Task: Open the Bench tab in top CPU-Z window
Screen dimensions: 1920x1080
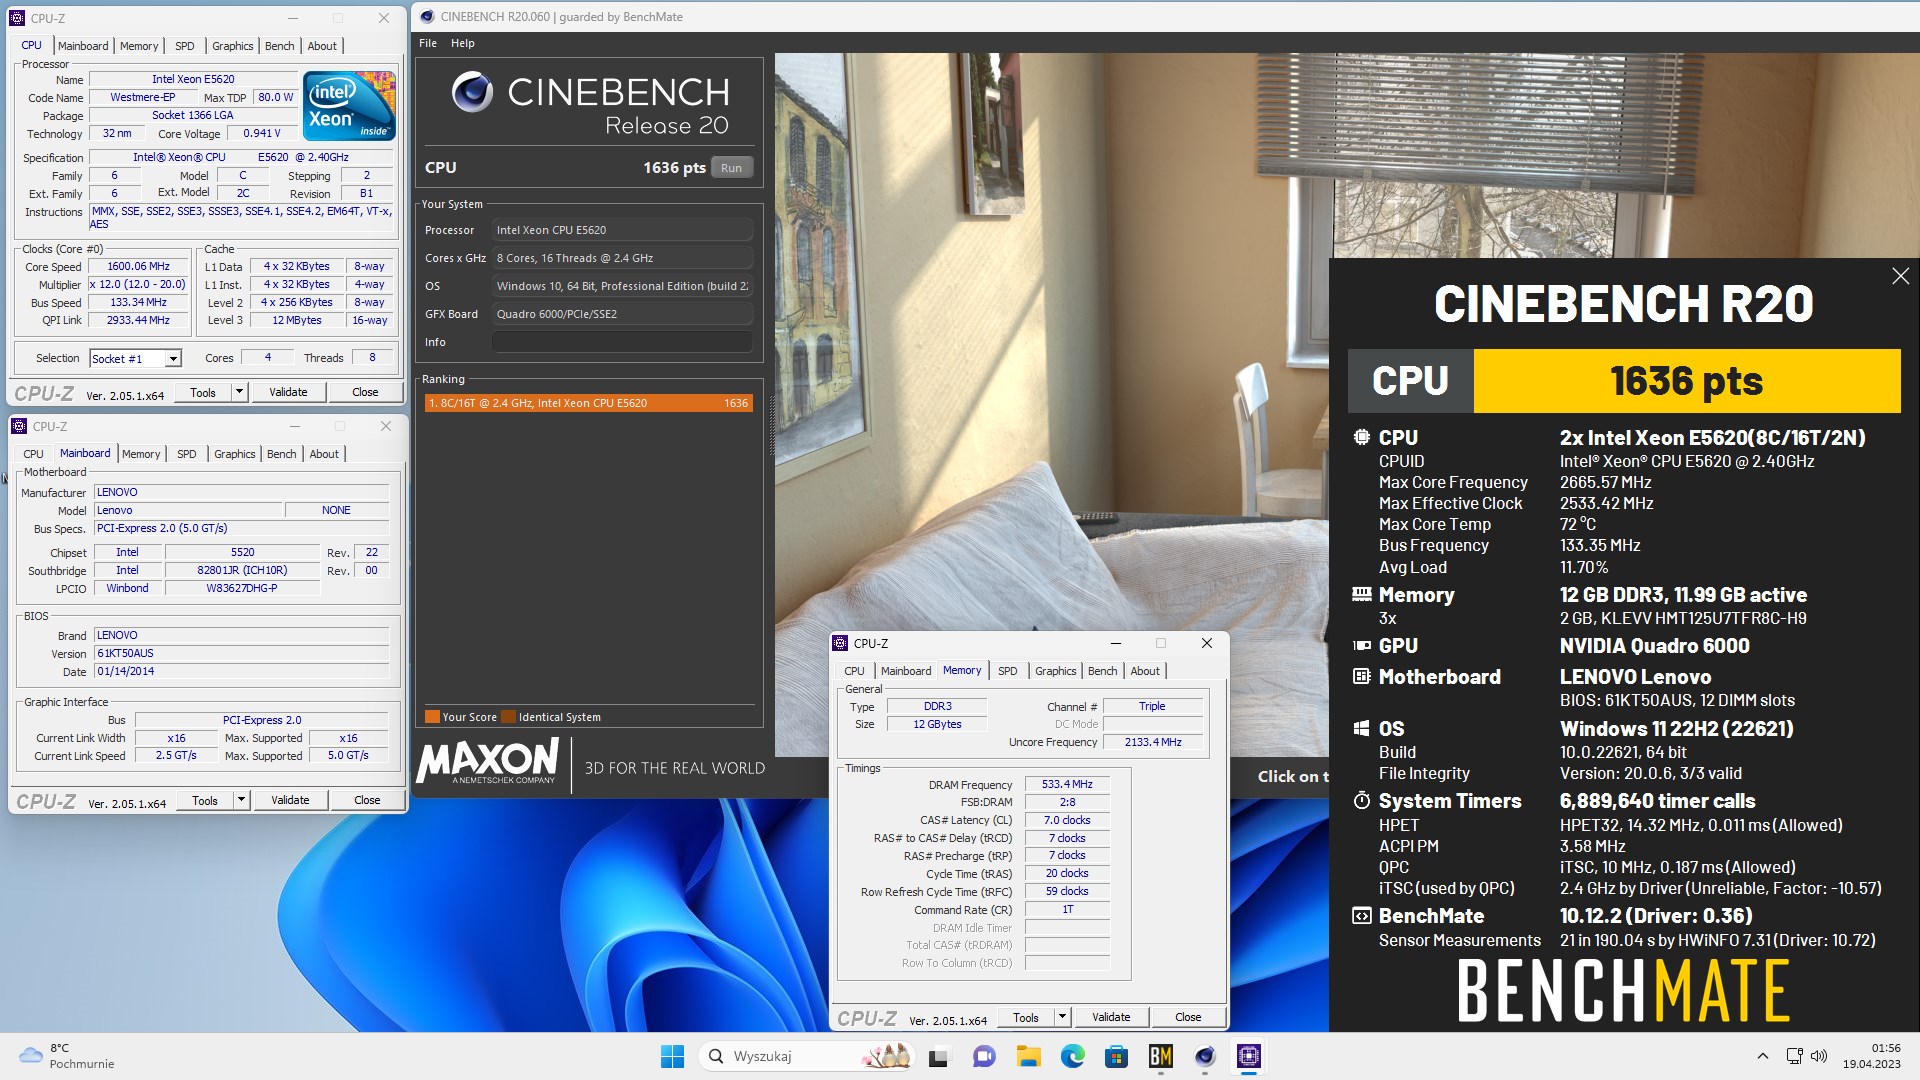Action: (280, 46)
